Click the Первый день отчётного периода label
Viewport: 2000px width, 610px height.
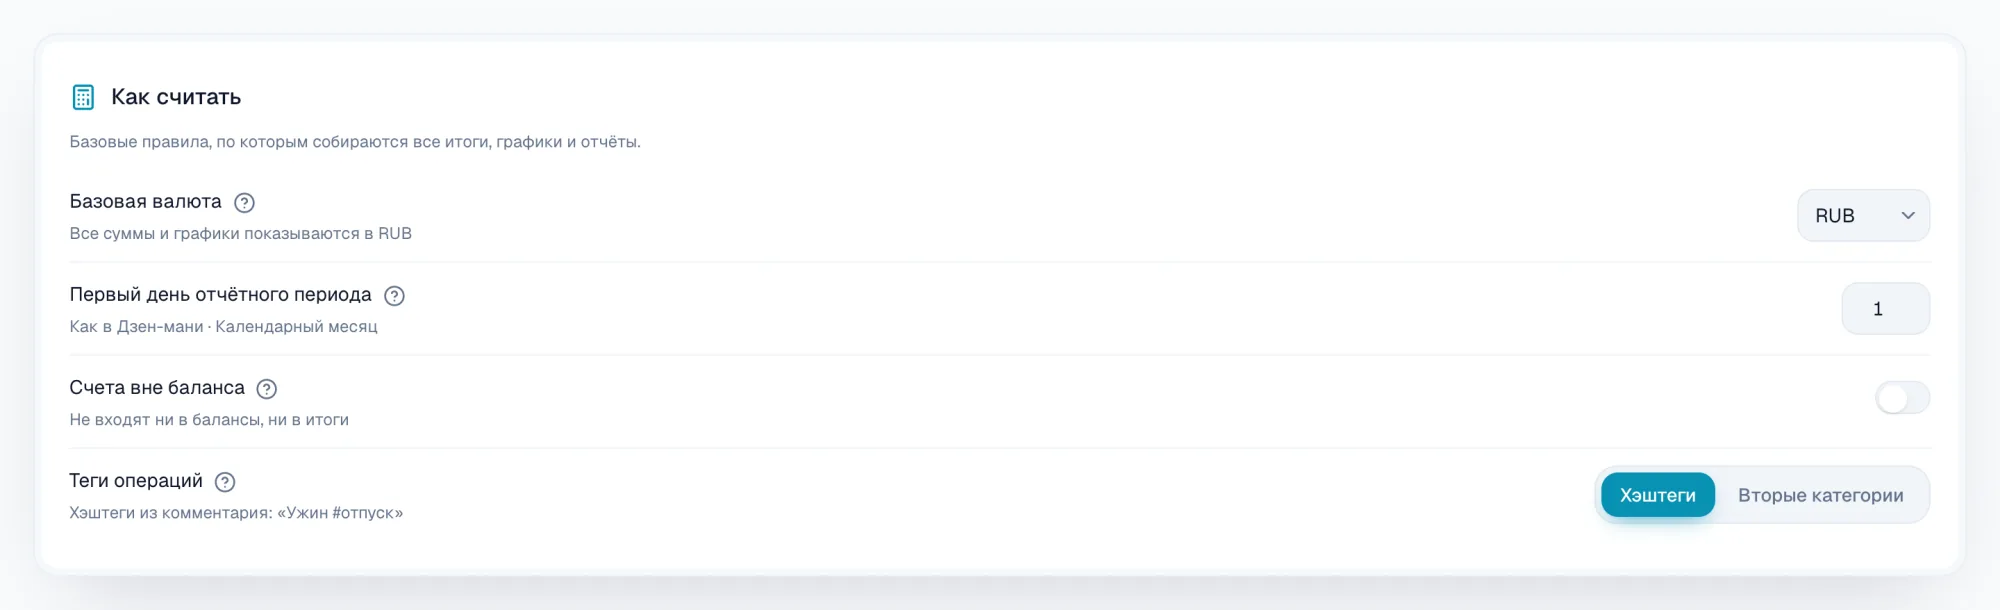(220, 295)
